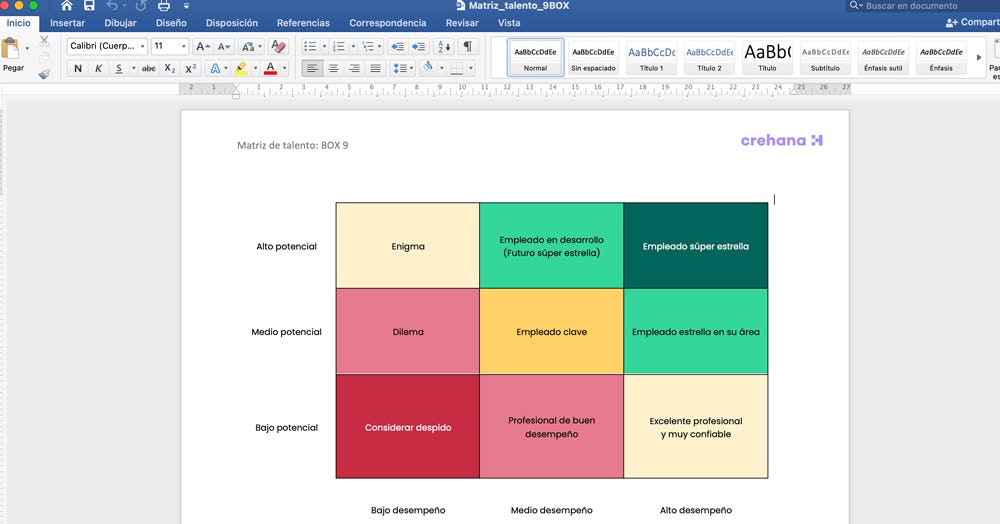Expand underline style options arrow
Viewport: 1000px width, 524px height.
133,68
